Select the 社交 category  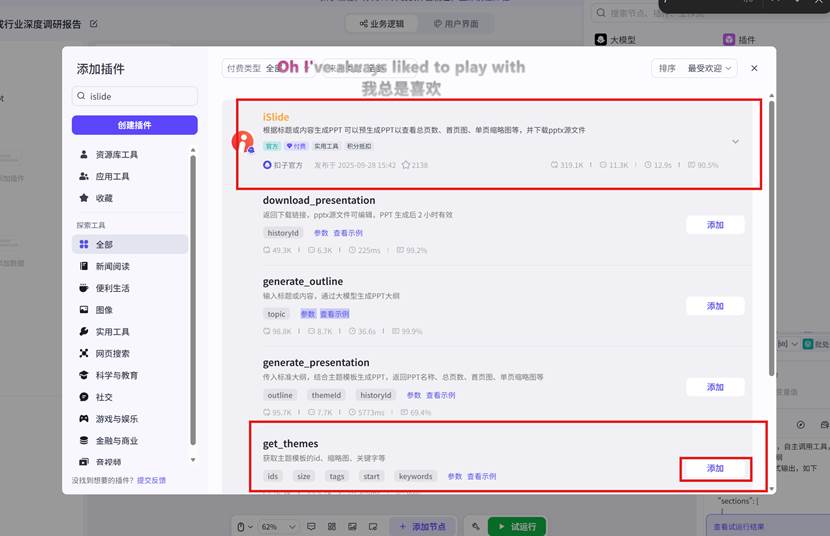tap(130, 397)
